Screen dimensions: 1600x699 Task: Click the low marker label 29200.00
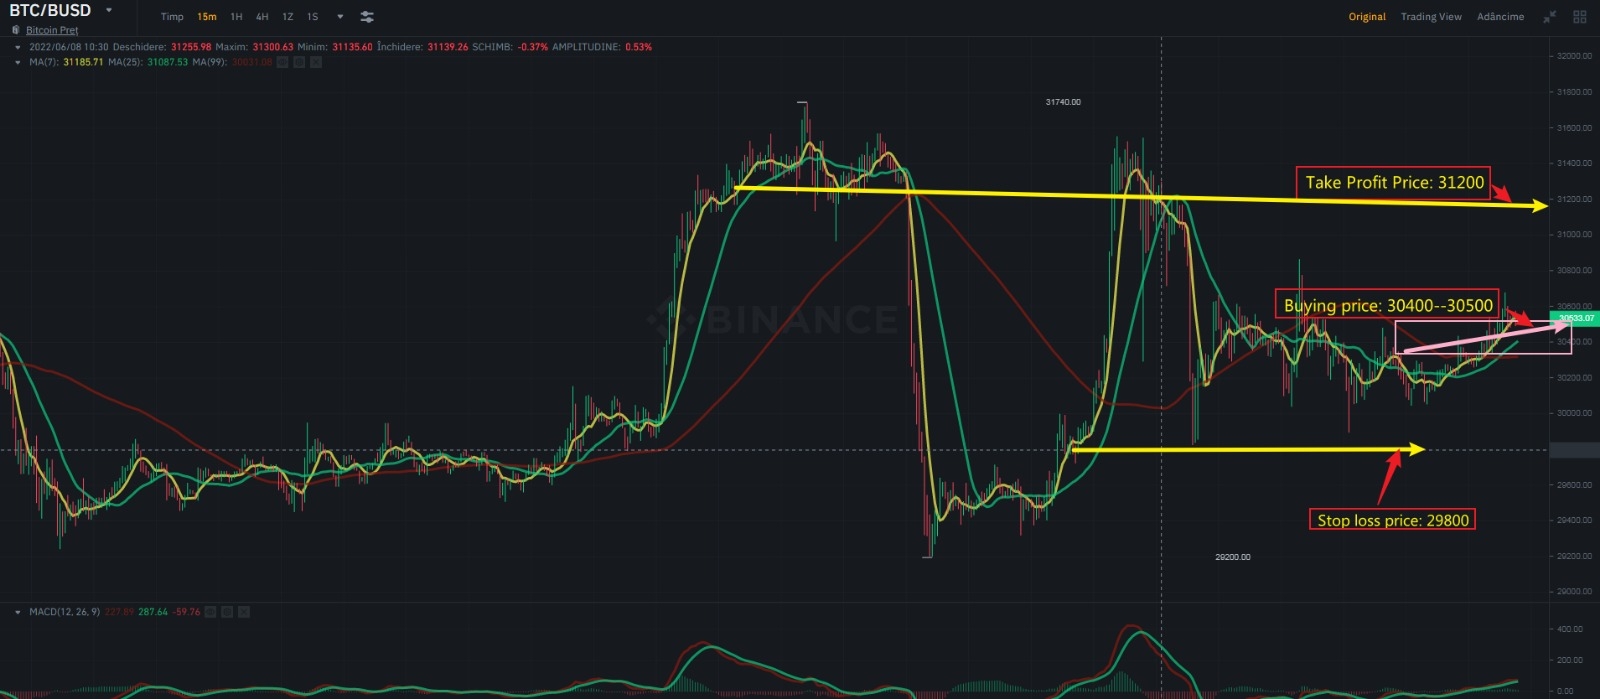[1232, 557]
